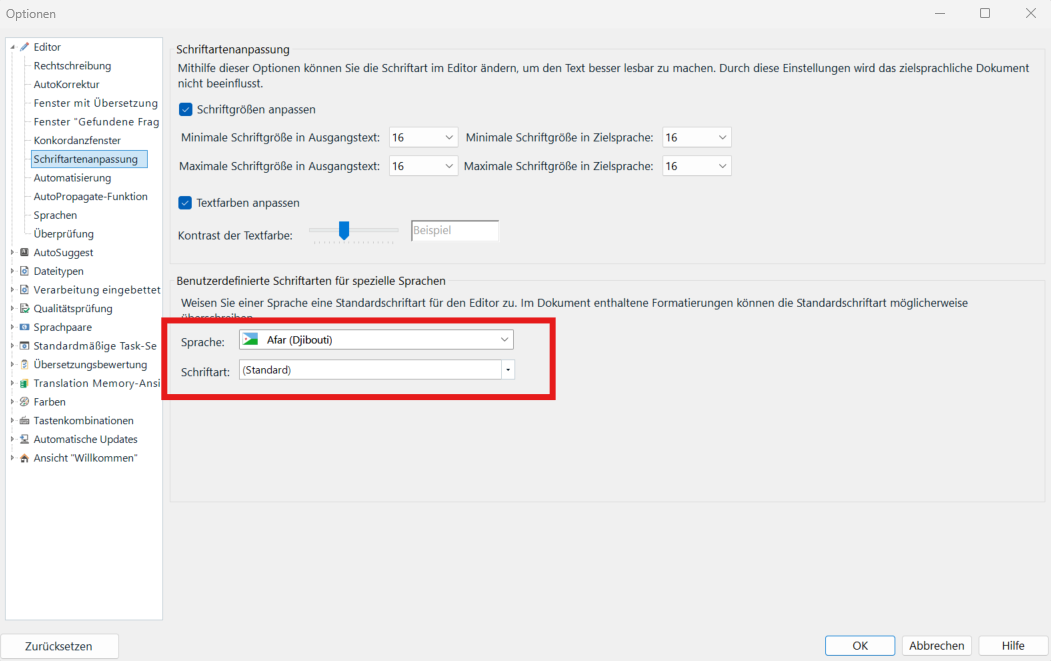Click the Zurücksetzen button

(59, 646)
